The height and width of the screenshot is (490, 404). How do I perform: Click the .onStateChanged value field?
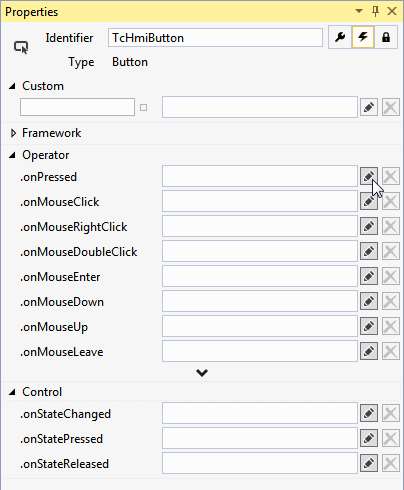(260, 413)
